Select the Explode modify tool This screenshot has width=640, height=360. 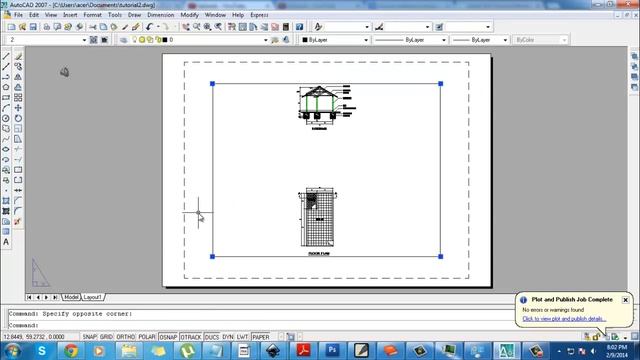click(18, 222)
